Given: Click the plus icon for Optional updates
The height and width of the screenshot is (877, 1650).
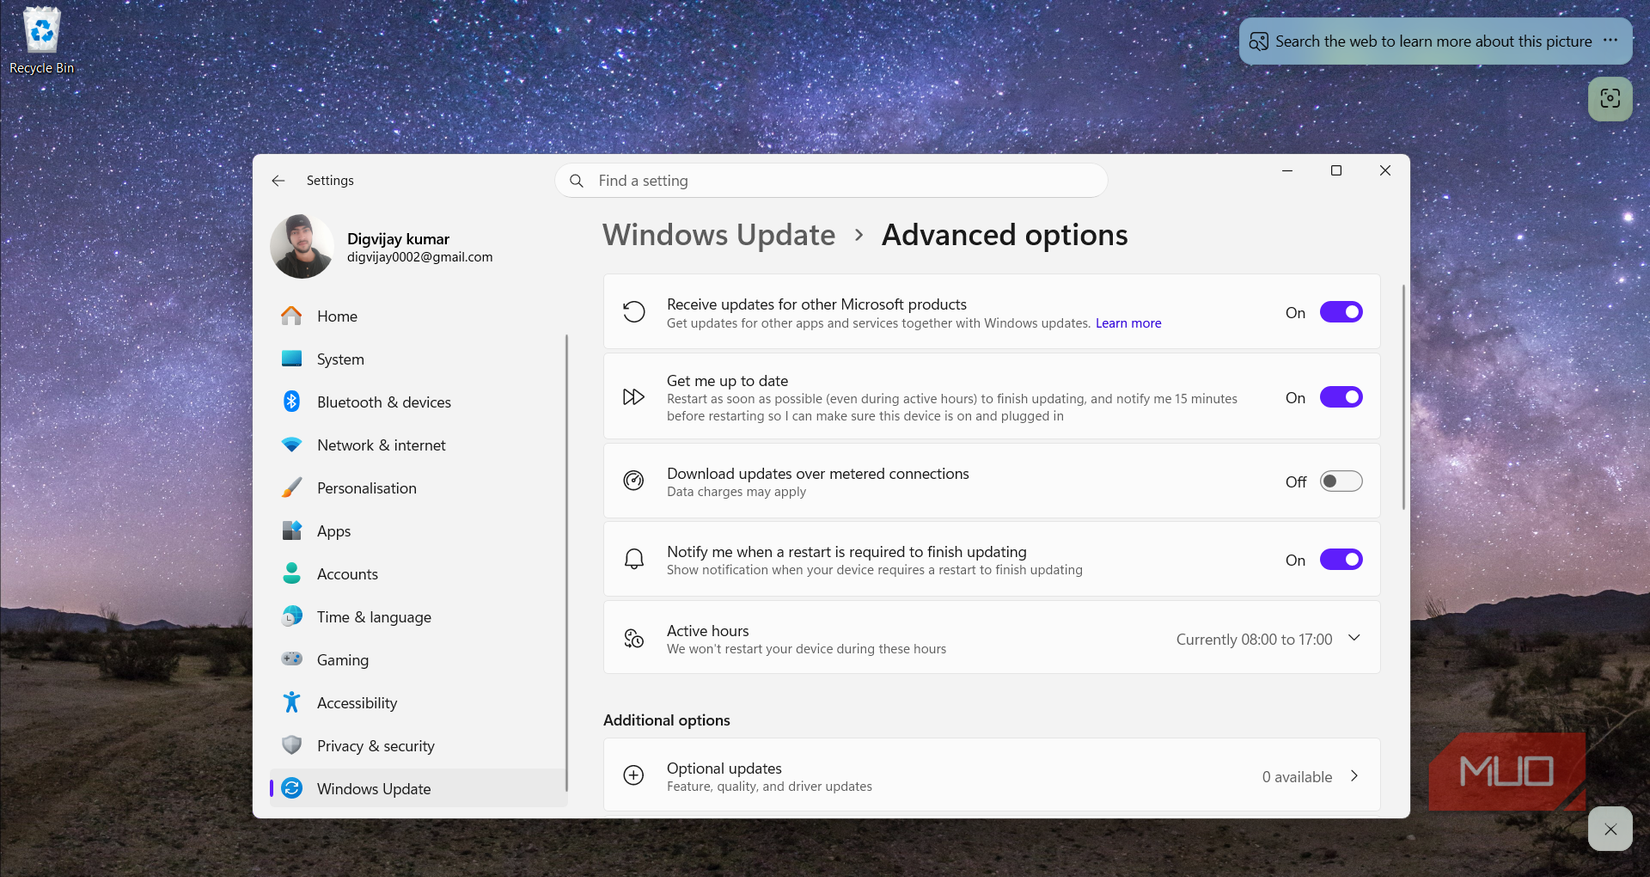Looking at the screenshot, I should [634, 776].
